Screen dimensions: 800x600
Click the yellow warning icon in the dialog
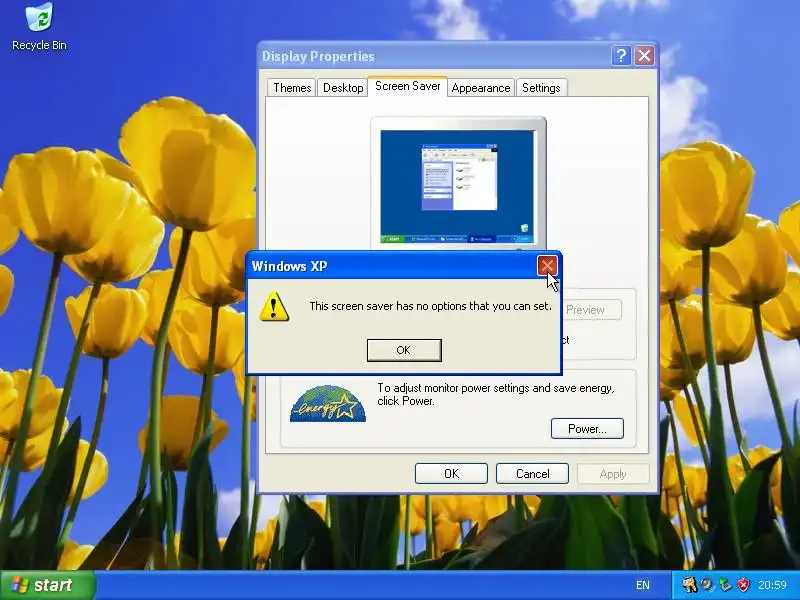[274, 307]
